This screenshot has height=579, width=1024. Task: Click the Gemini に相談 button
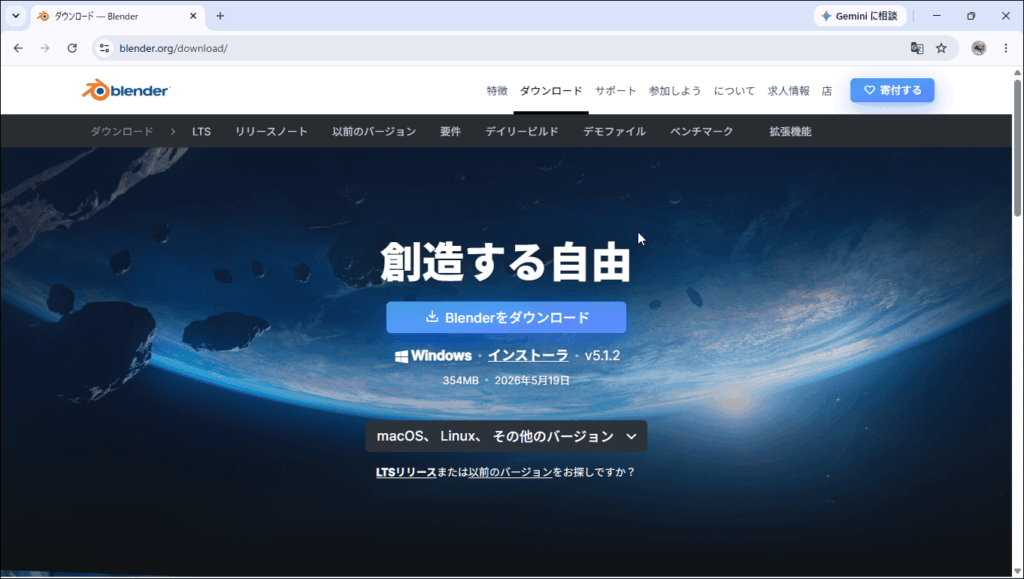tap(860, 16)
